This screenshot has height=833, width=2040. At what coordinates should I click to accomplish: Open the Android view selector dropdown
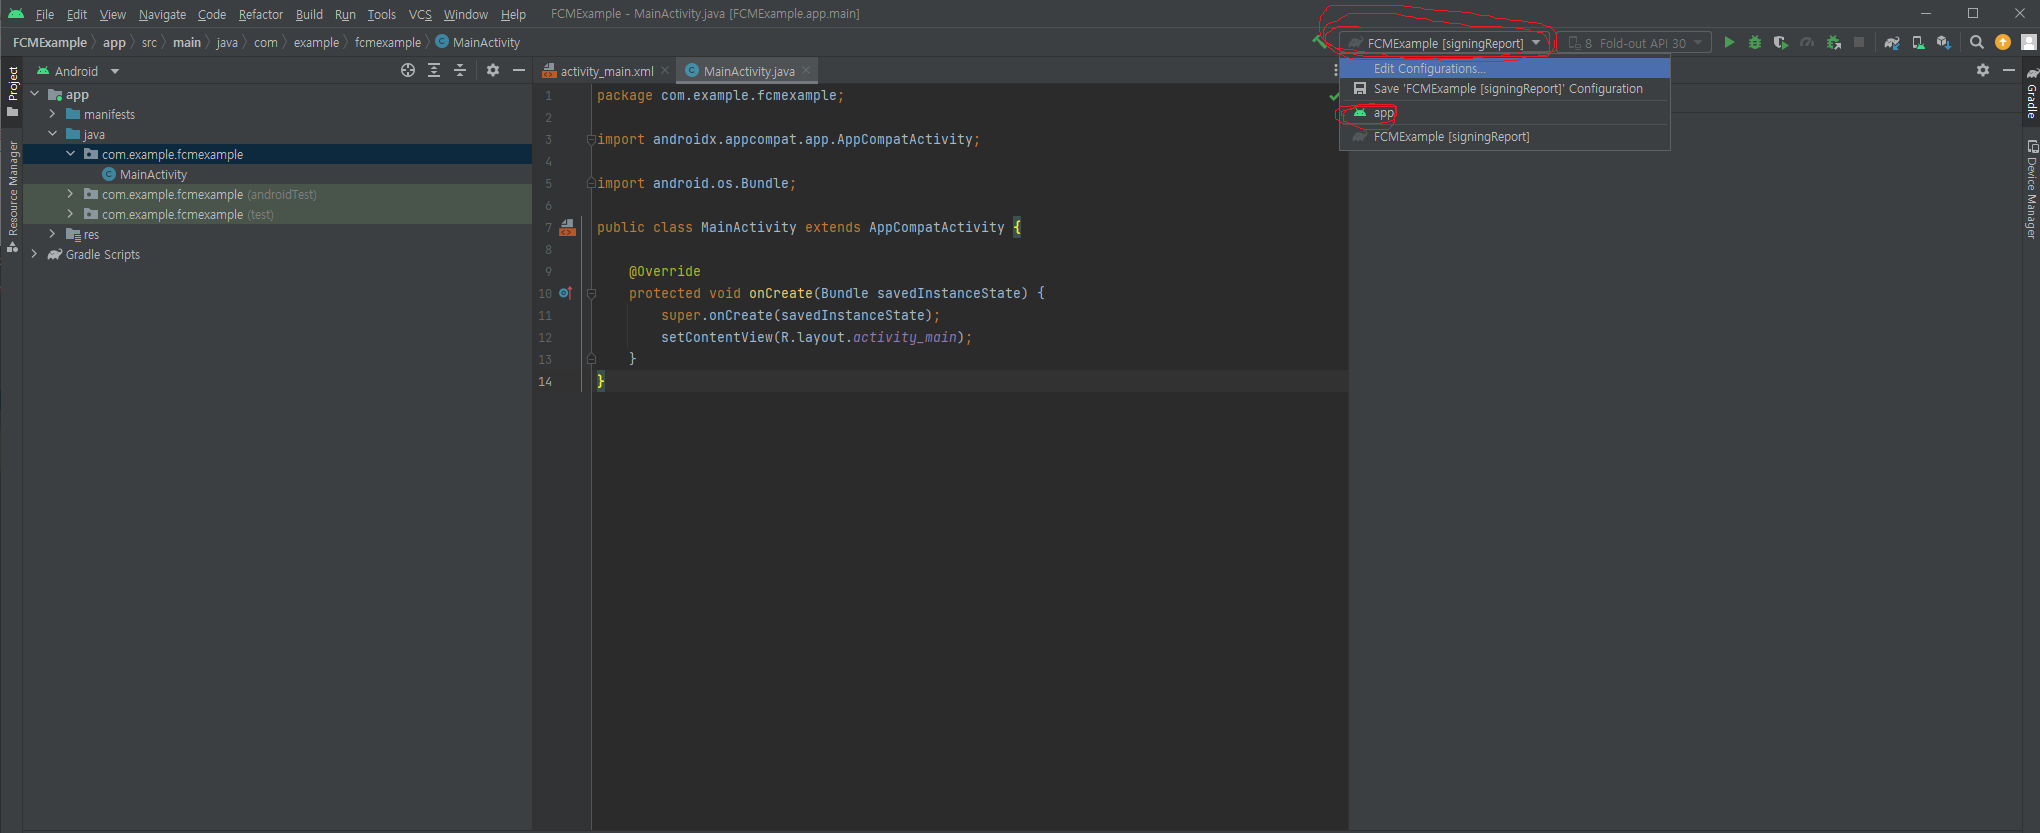coord(78,71)
